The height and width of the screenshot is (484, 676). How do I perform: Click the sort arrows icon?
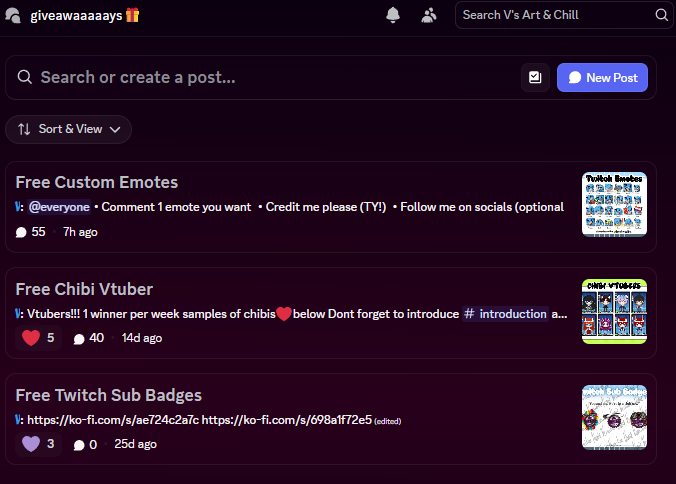pyautogui.click(x=24, y=129)
